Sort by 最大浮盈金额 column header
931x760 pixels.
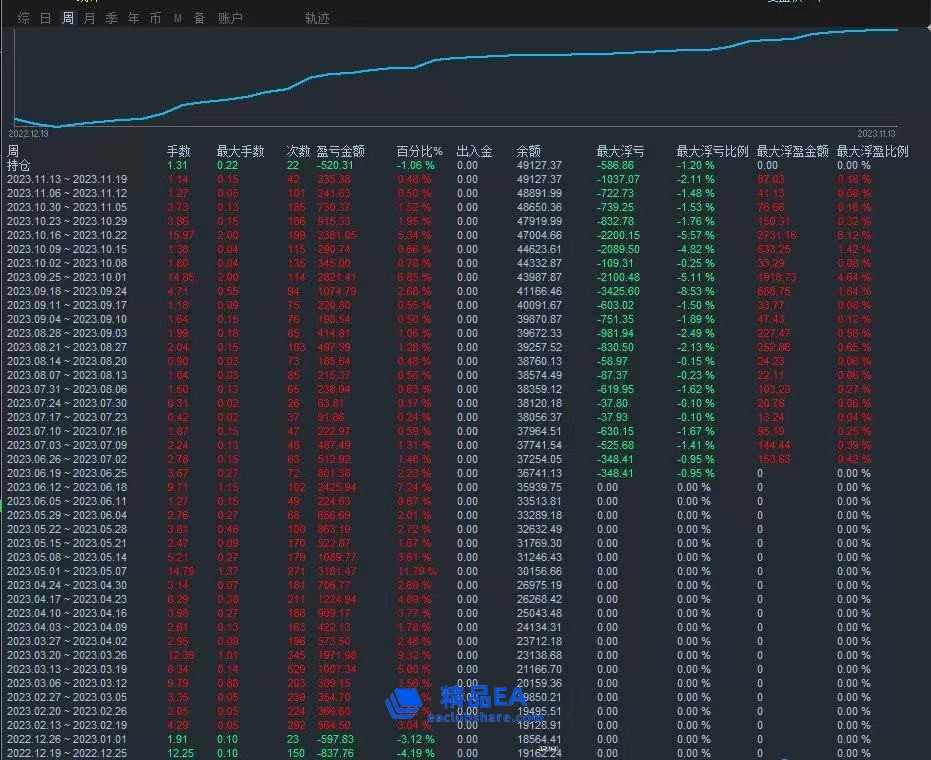[792, 151]
